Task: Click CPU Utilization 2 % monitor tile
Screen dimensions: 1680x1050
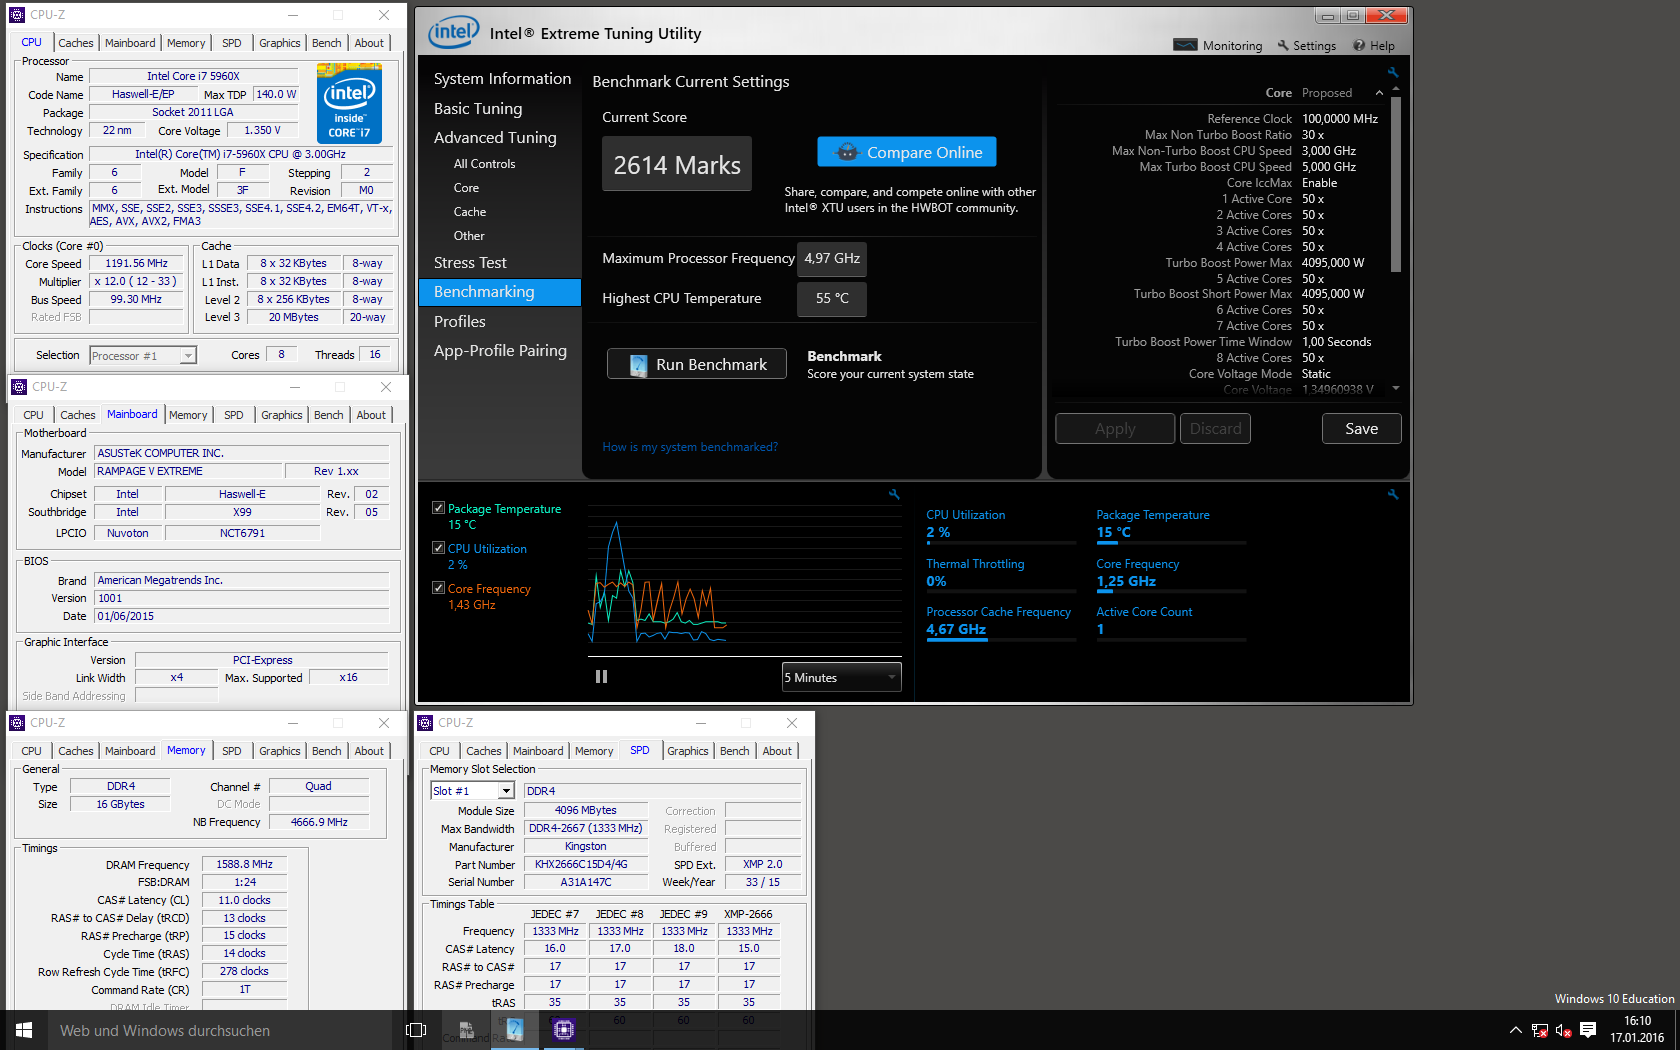Action: (1001, 525)
